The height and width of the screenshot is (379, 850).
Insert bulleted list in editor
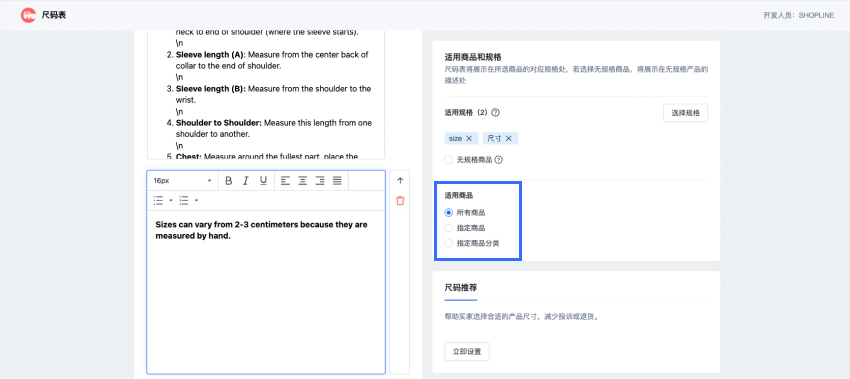click(x=158, y=201)
